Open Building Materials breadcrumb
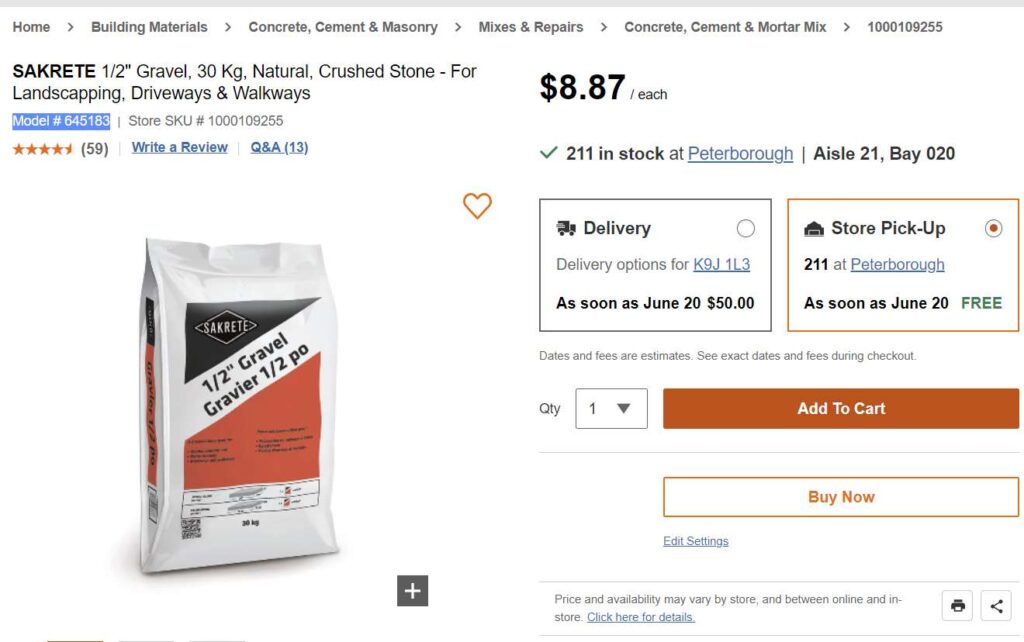 tap(149, 27)
